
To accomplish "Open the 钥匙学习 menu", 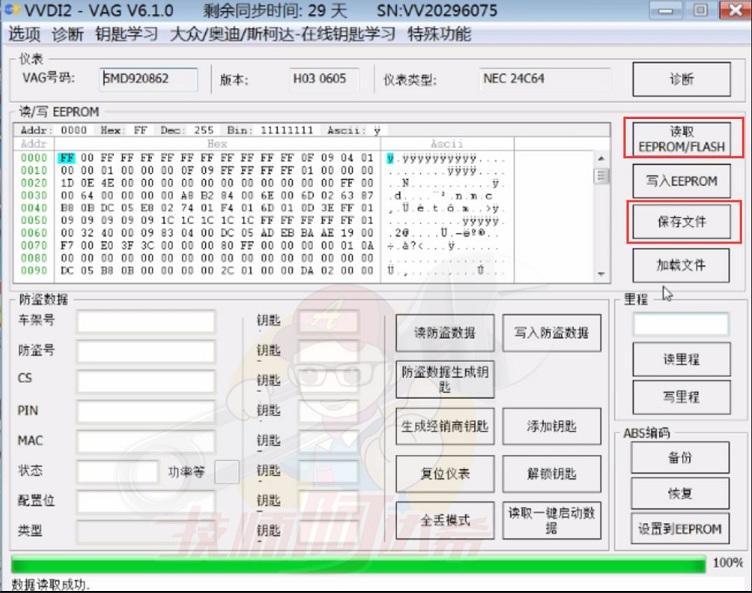I will (126, 34).
